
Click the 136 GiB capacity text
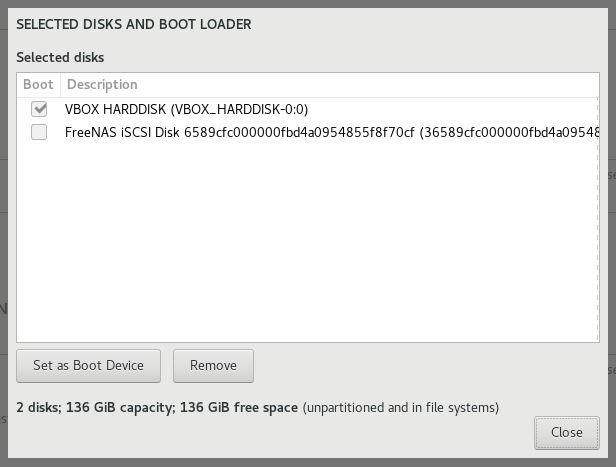[127, 407]
